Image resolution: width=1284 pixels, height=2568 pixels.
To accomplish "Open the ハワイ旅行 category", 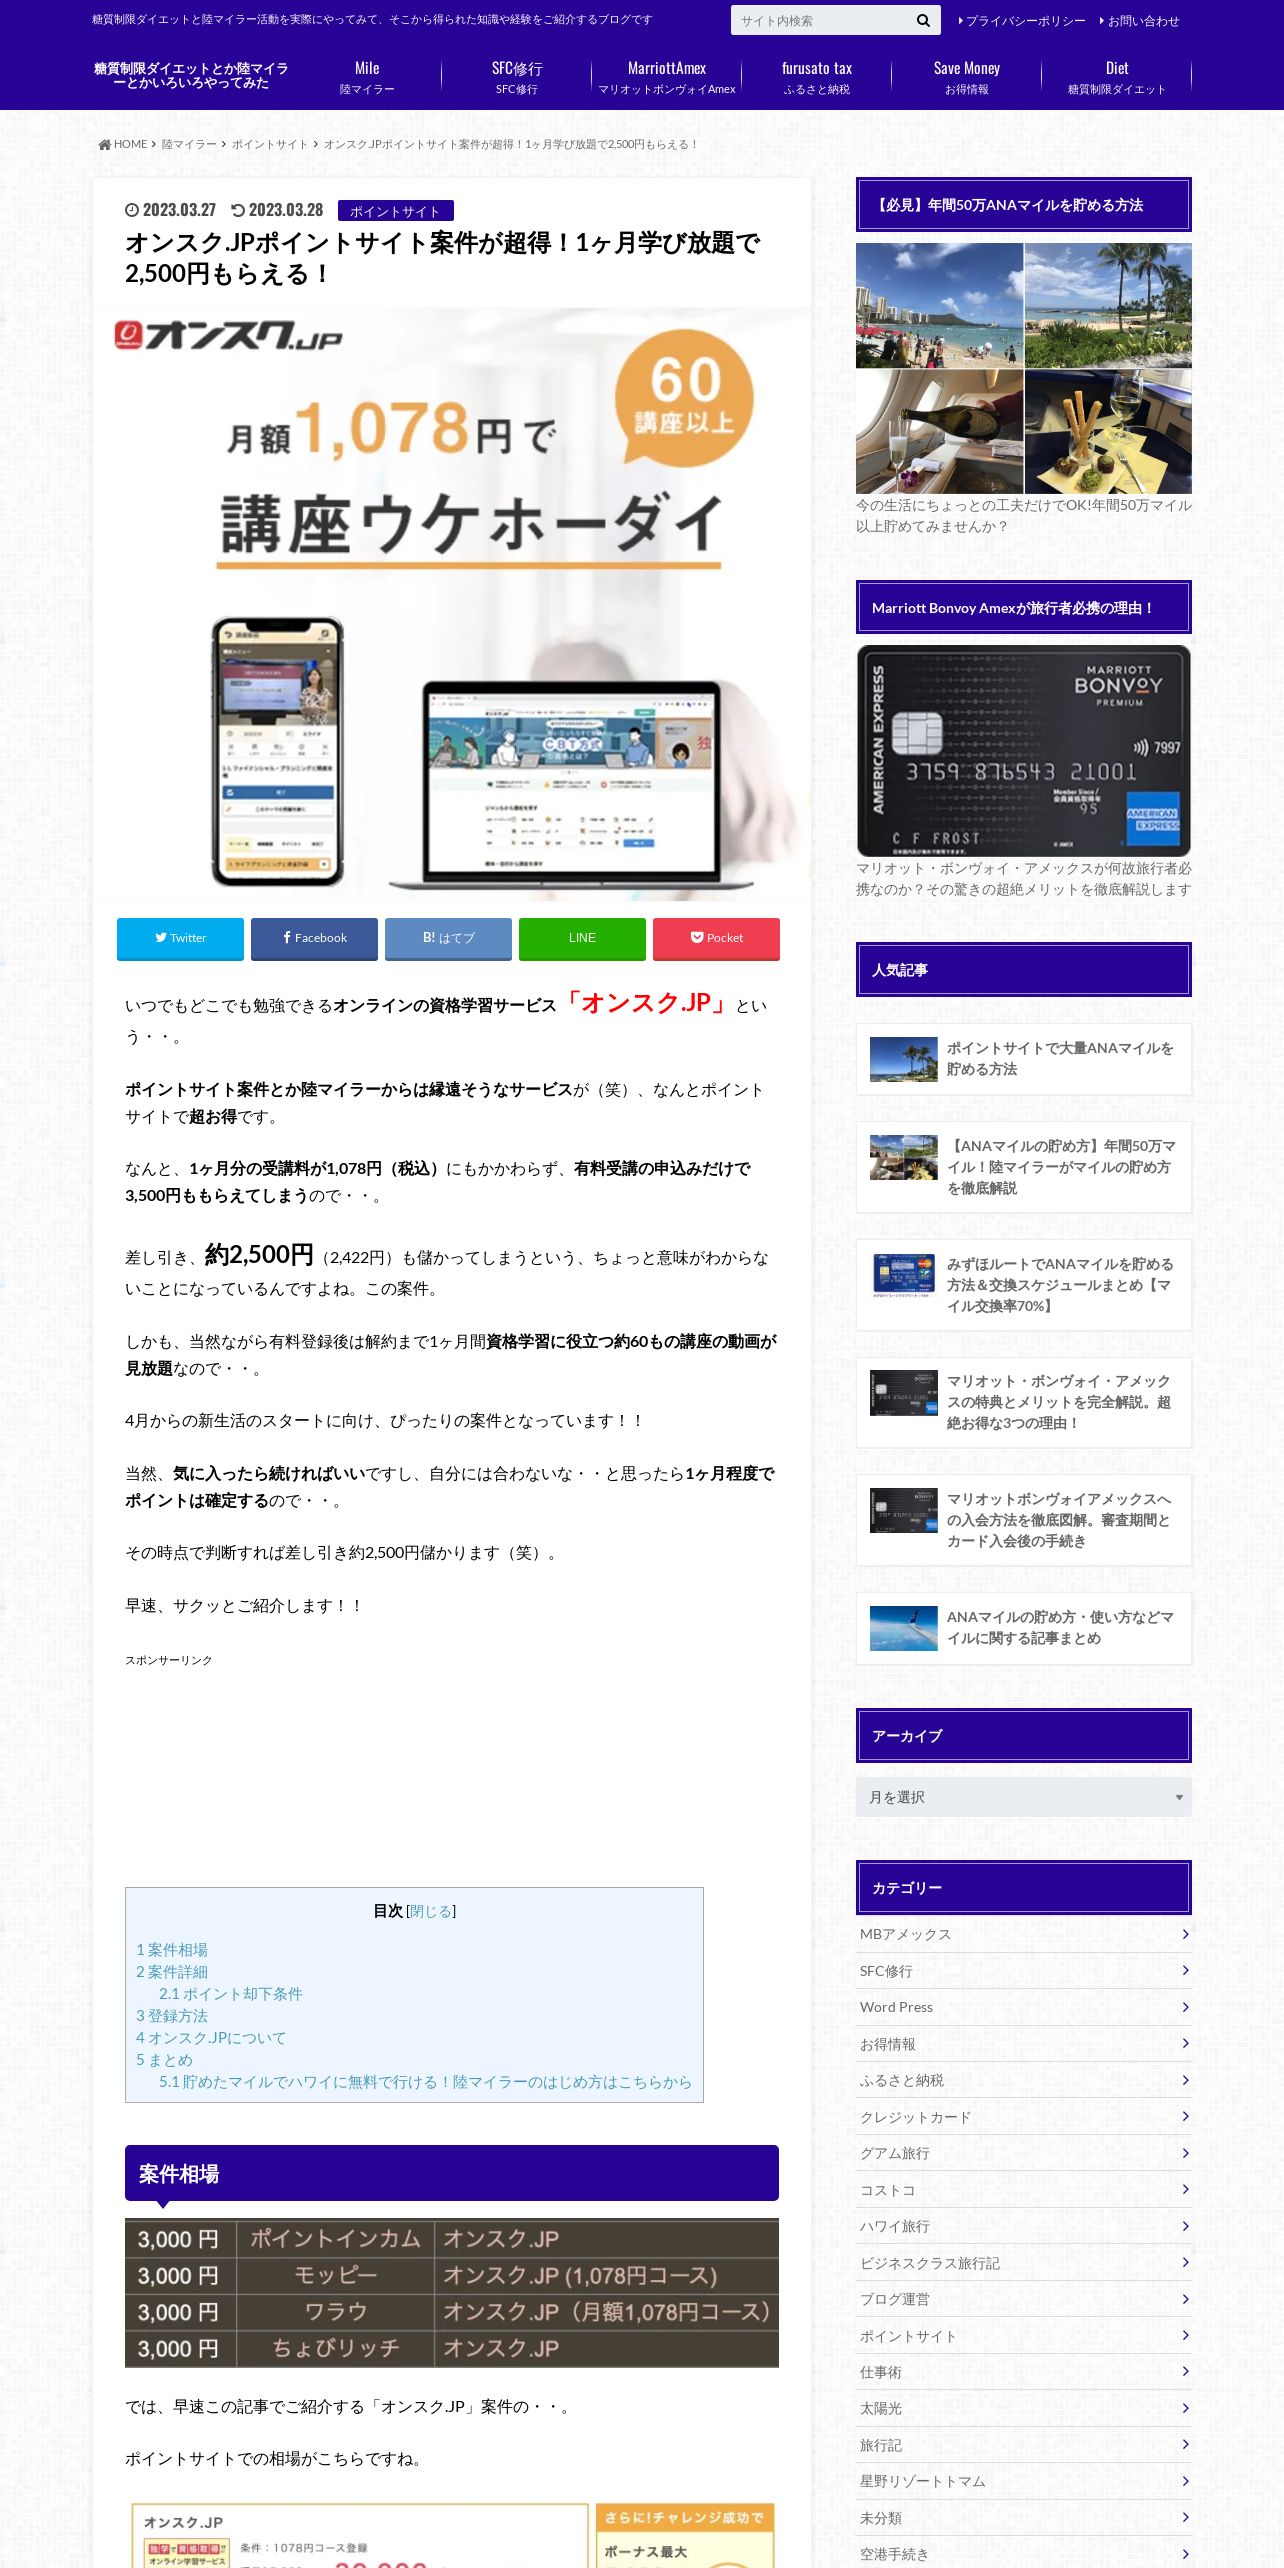I will coord(1024,2226).
